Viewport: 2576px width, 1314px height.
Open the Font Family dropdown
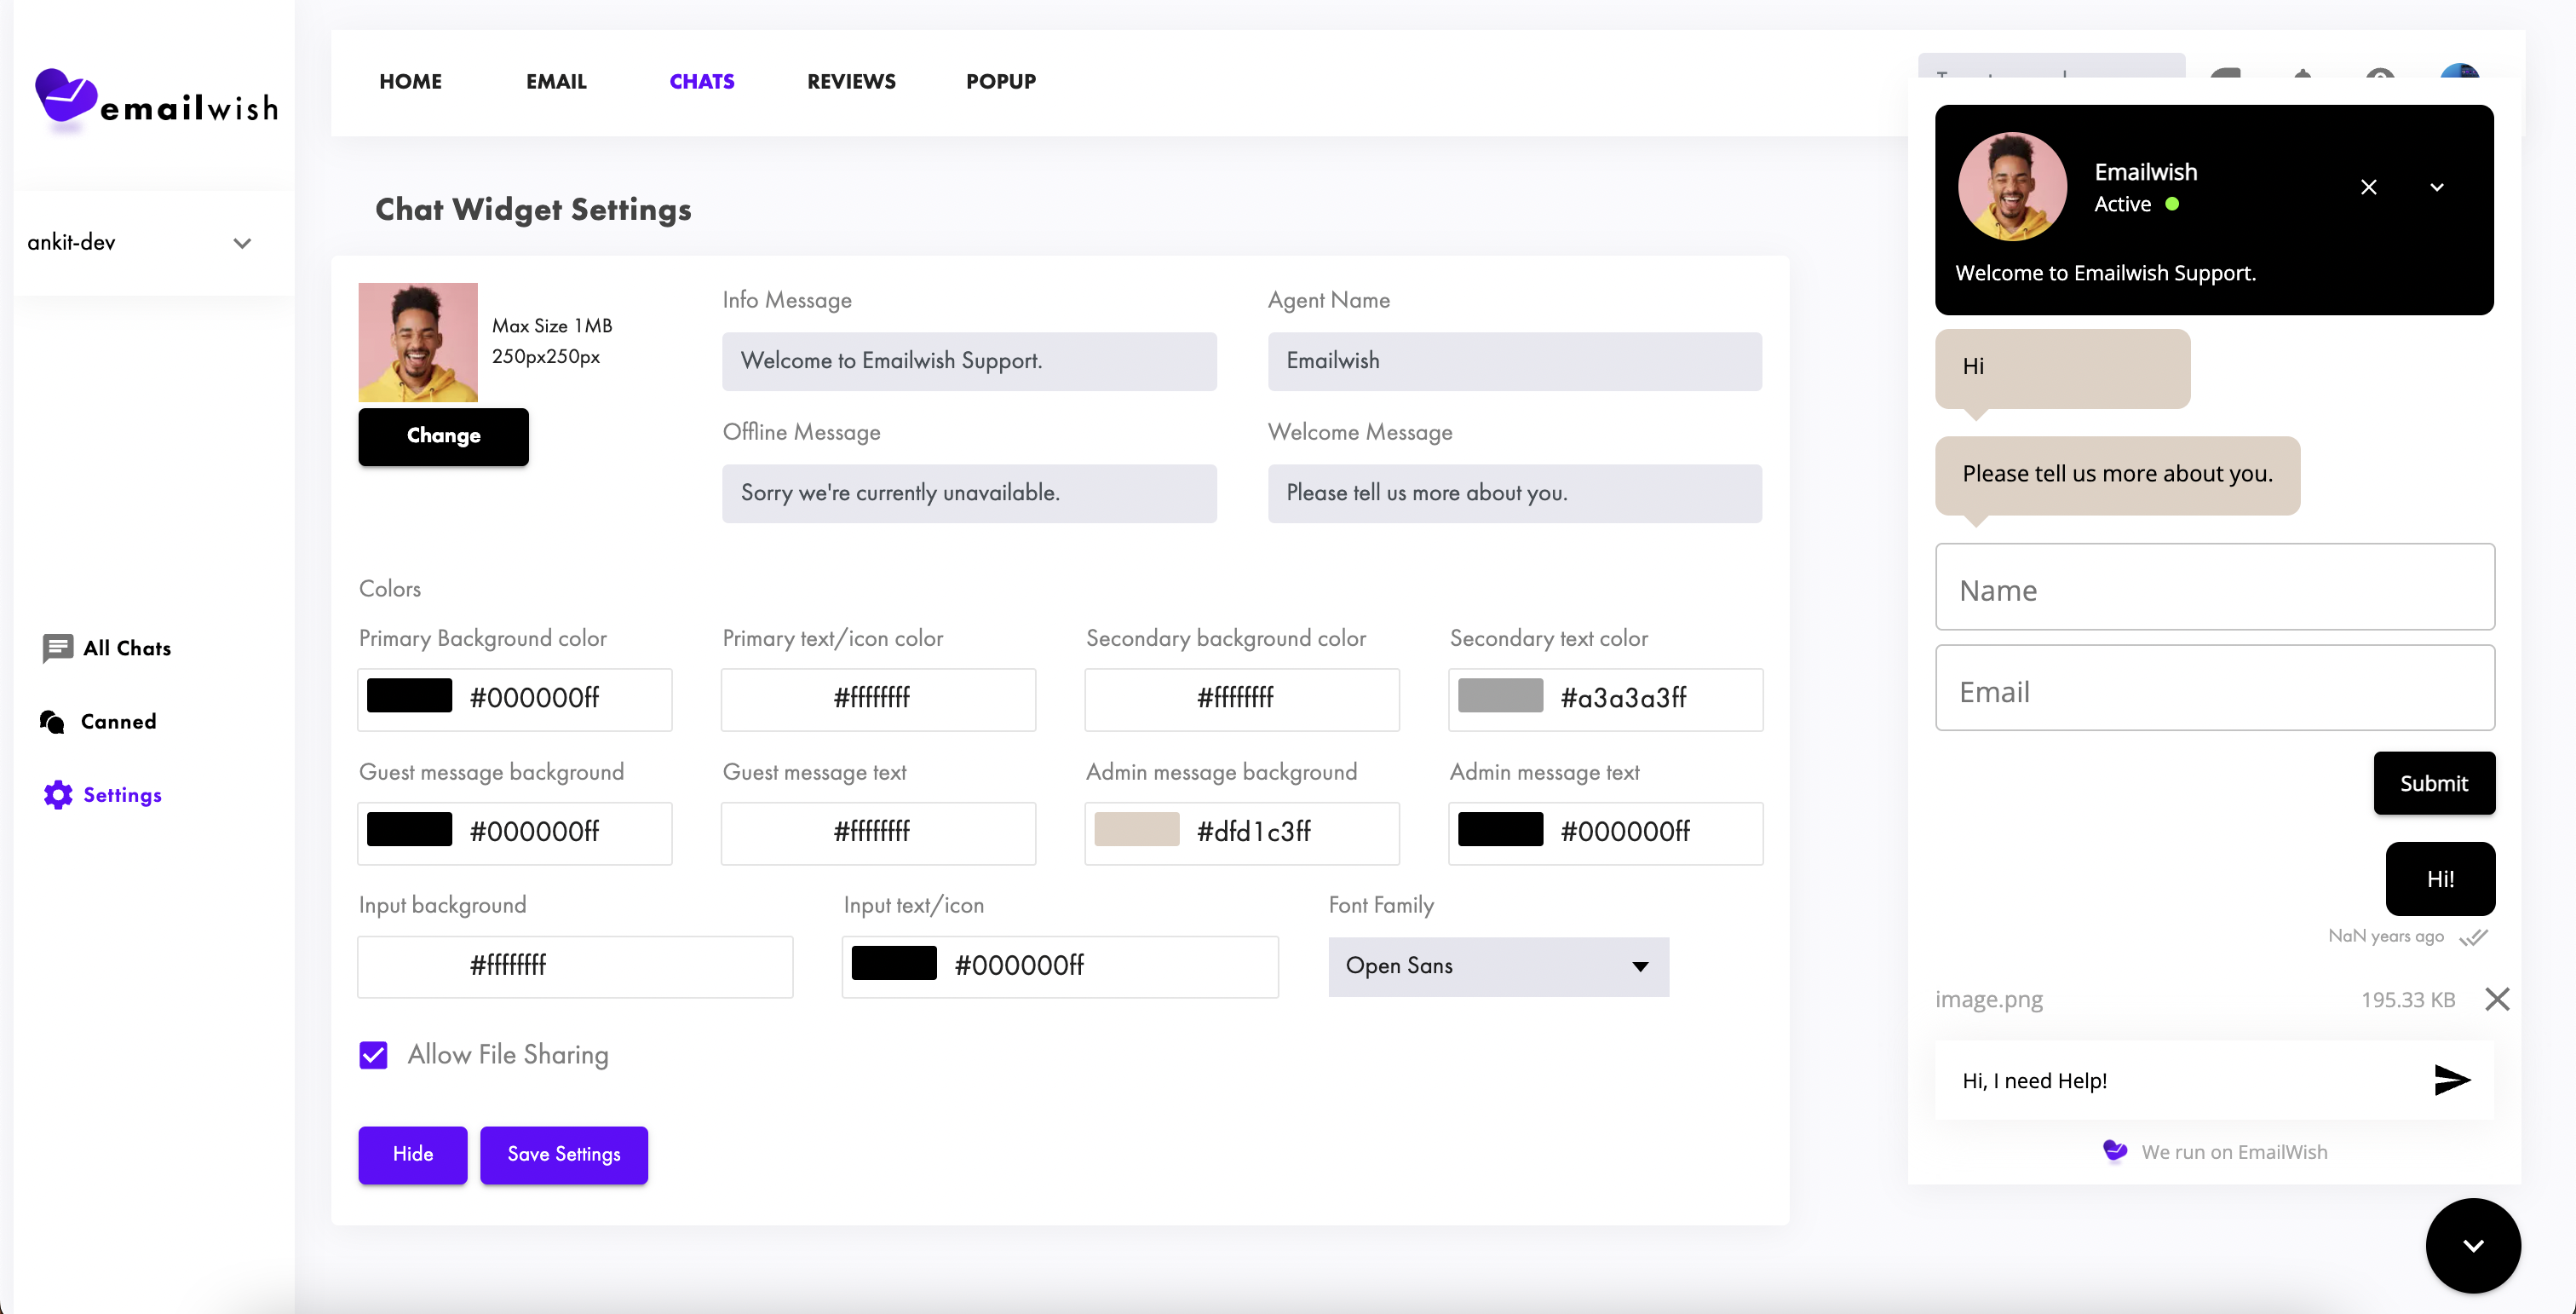(x=1498, y=966)
